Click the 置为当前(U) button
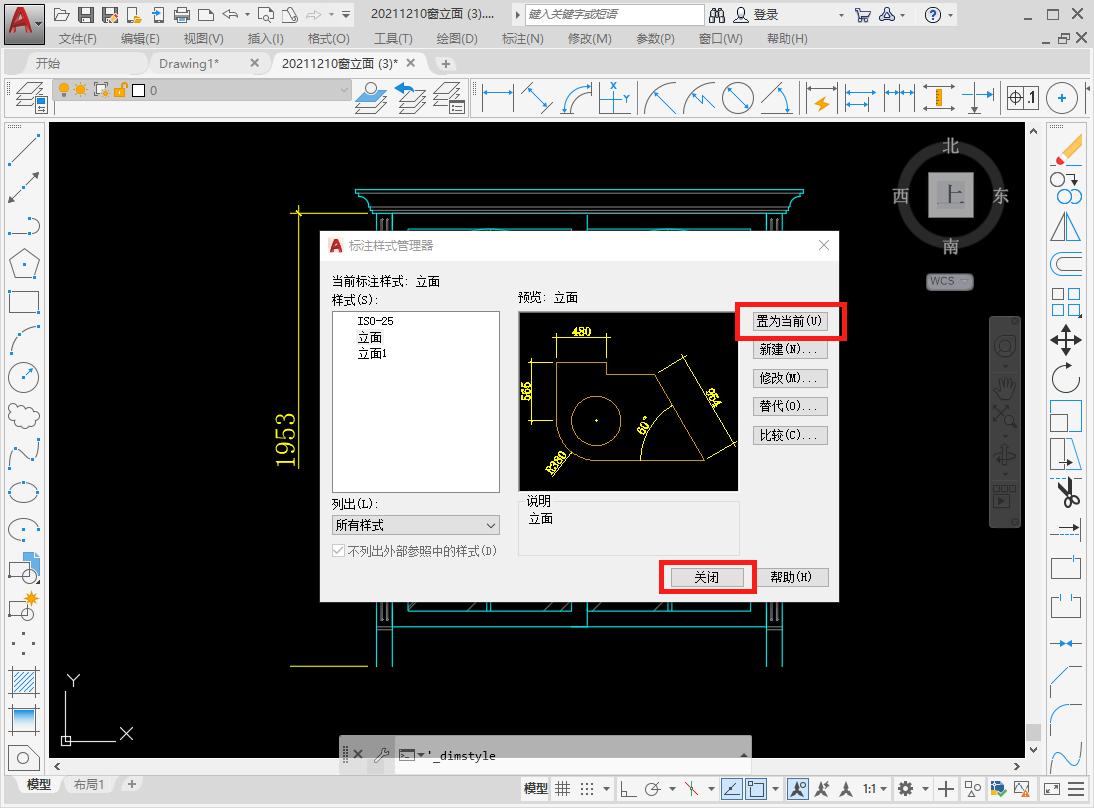1094x808 pixels. pos(790,322)
